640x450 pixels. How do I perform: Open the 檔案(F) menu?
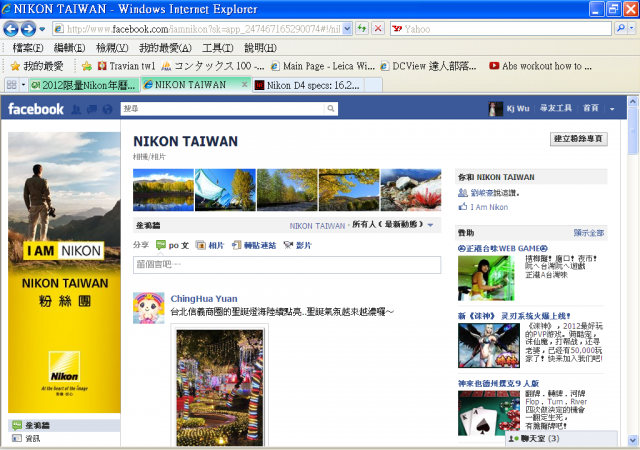[28, 48]
